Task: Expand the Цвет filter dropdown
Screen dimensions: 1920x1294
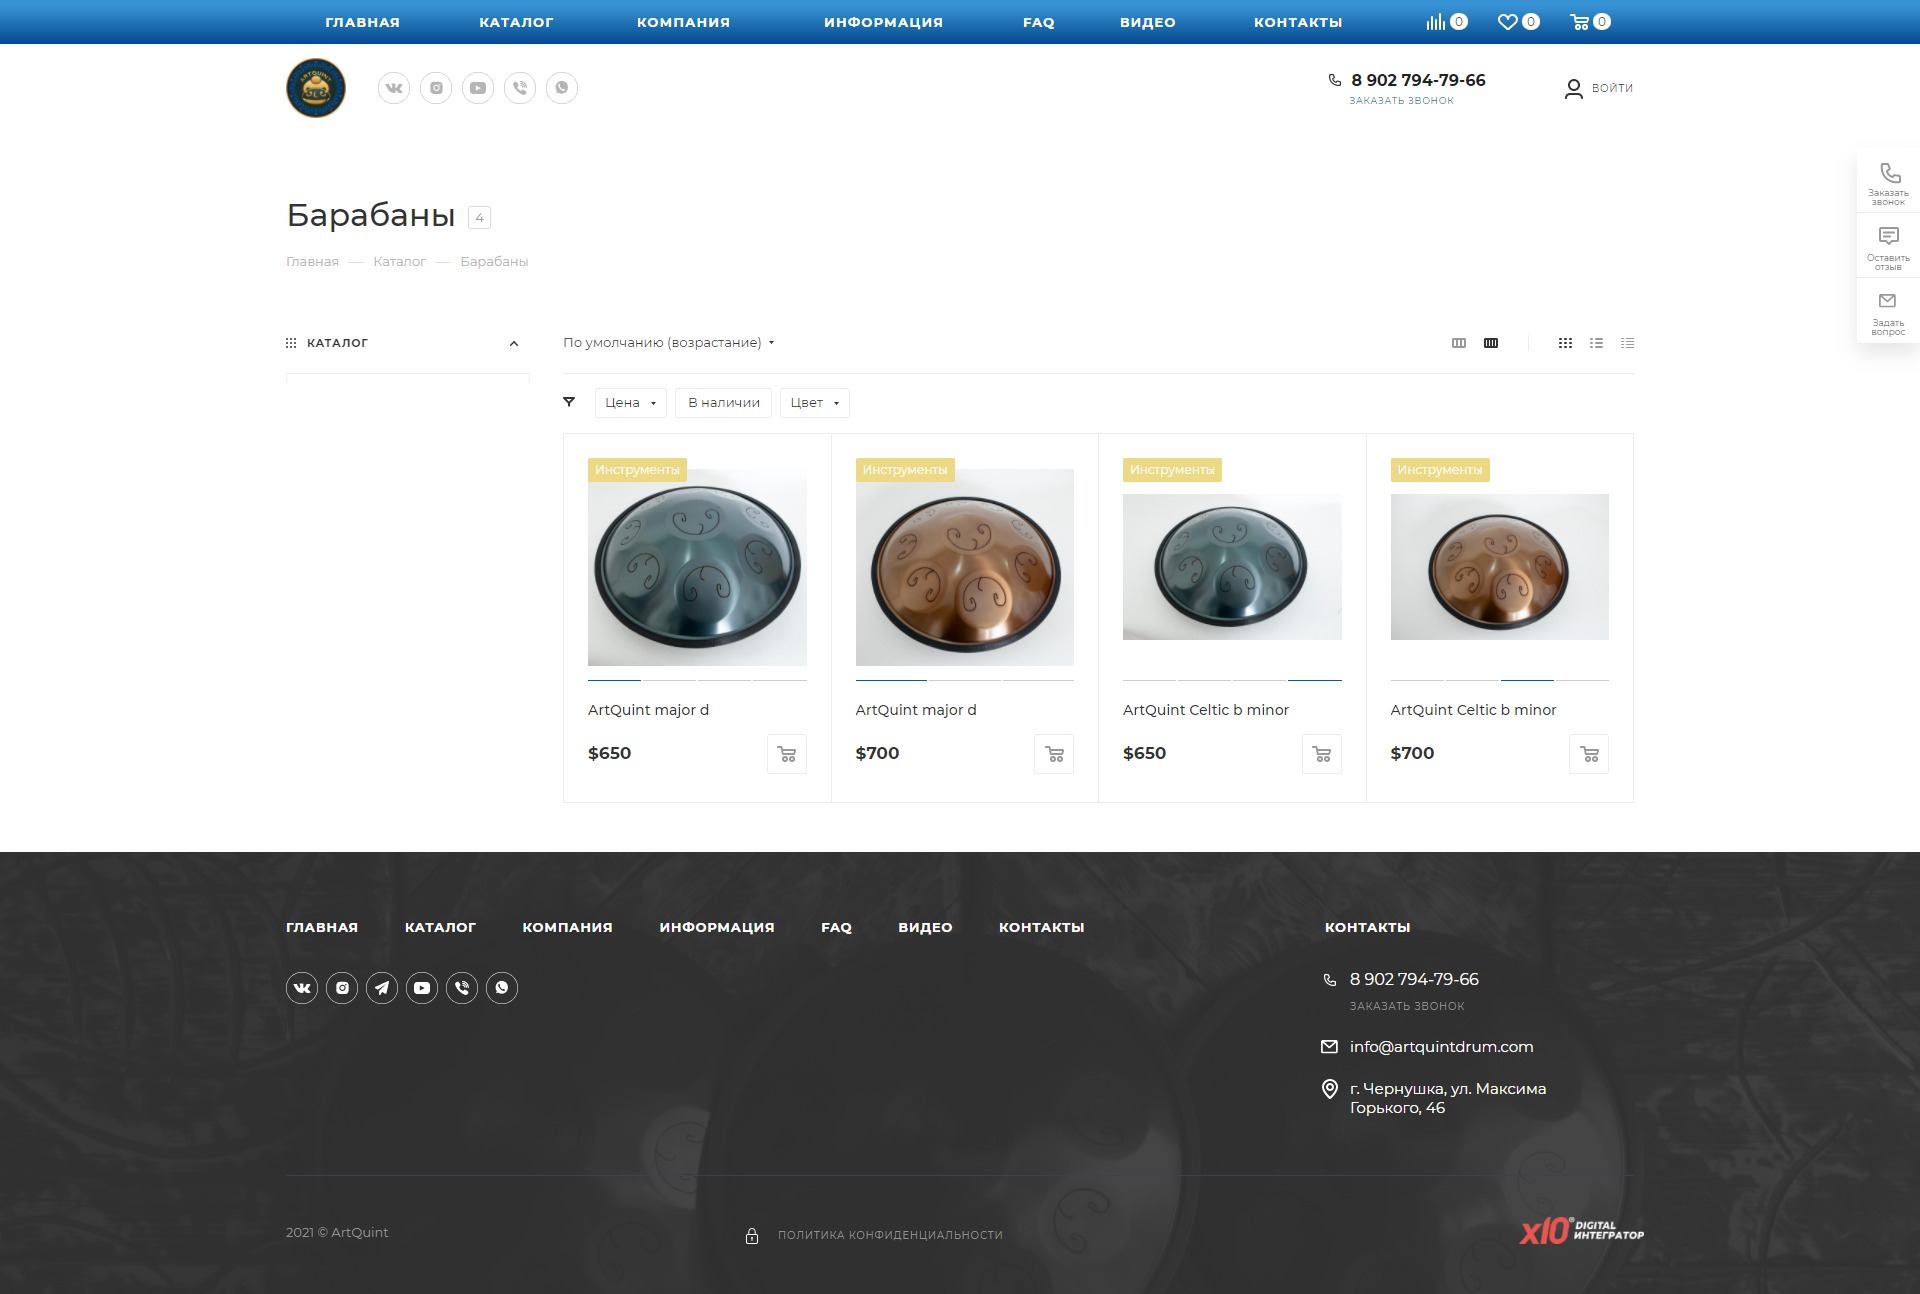Action: pyautogui.click(x=814, y=403)
